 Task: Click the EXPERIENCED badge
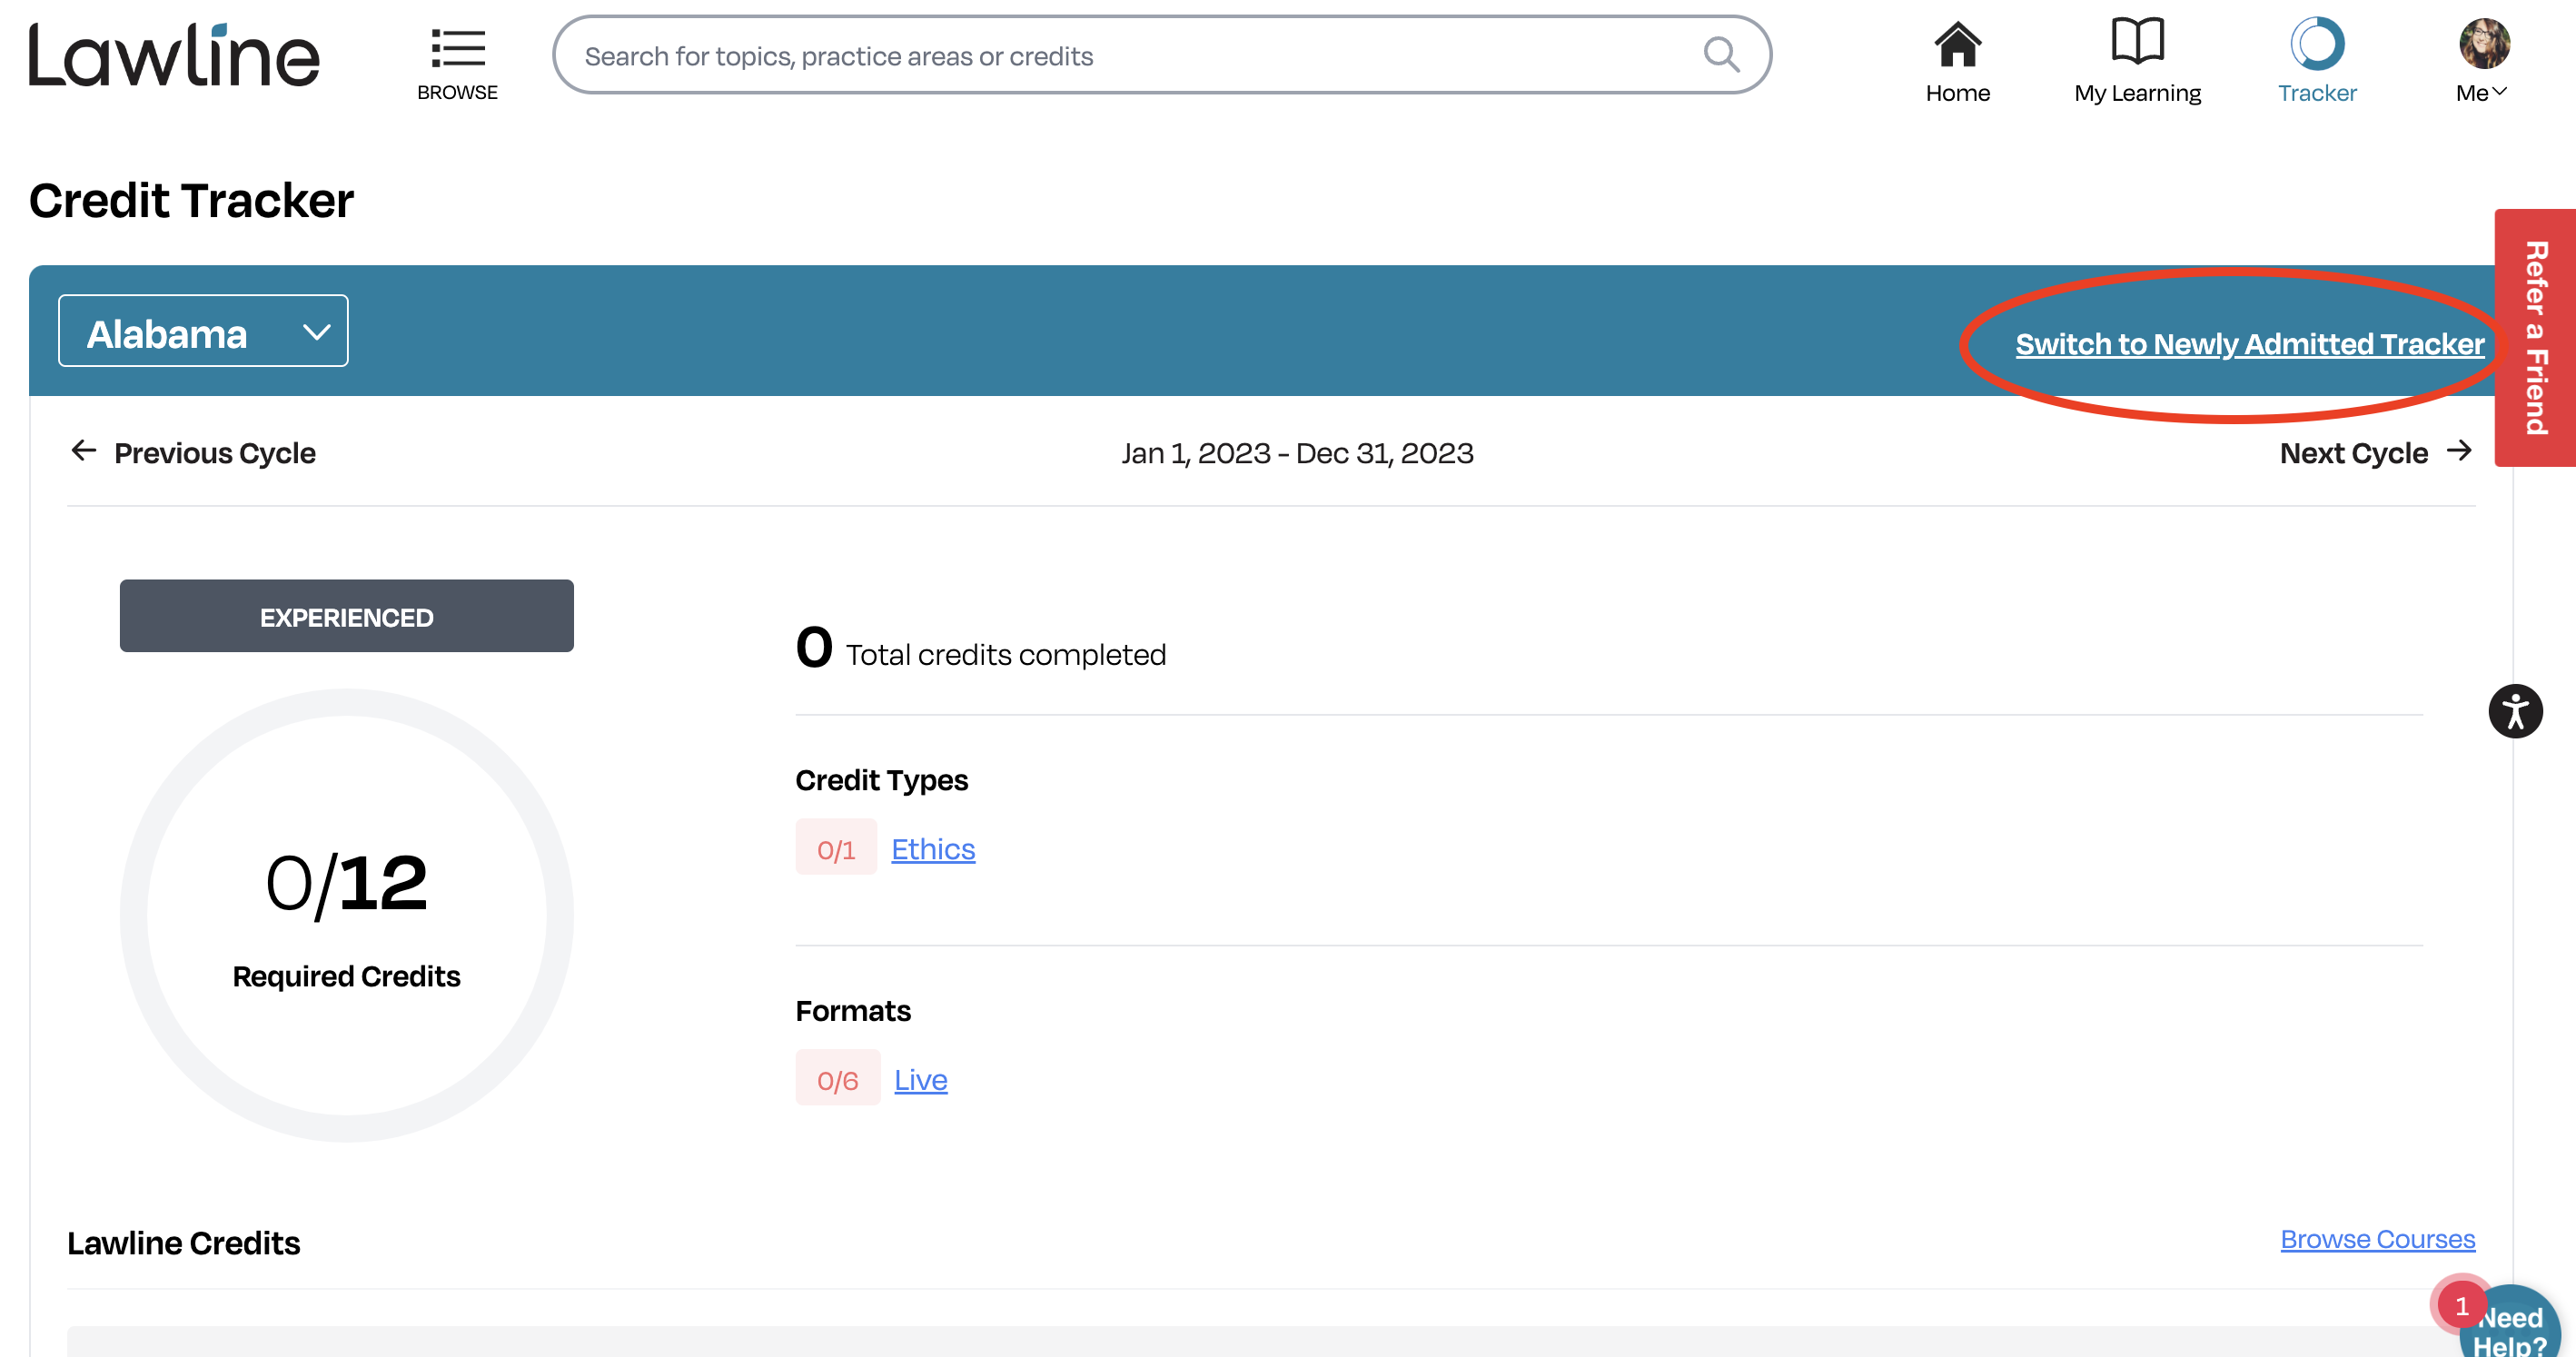pos(346,616)
